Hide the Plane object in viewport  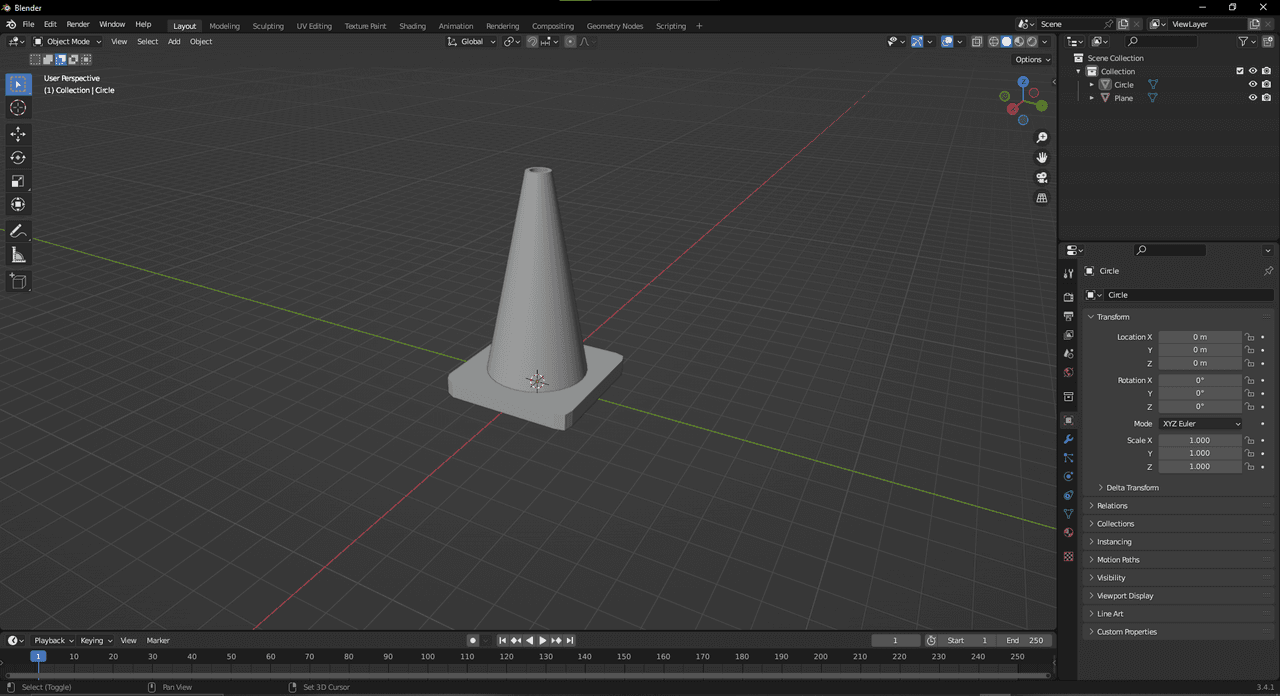coord(1252,98)
